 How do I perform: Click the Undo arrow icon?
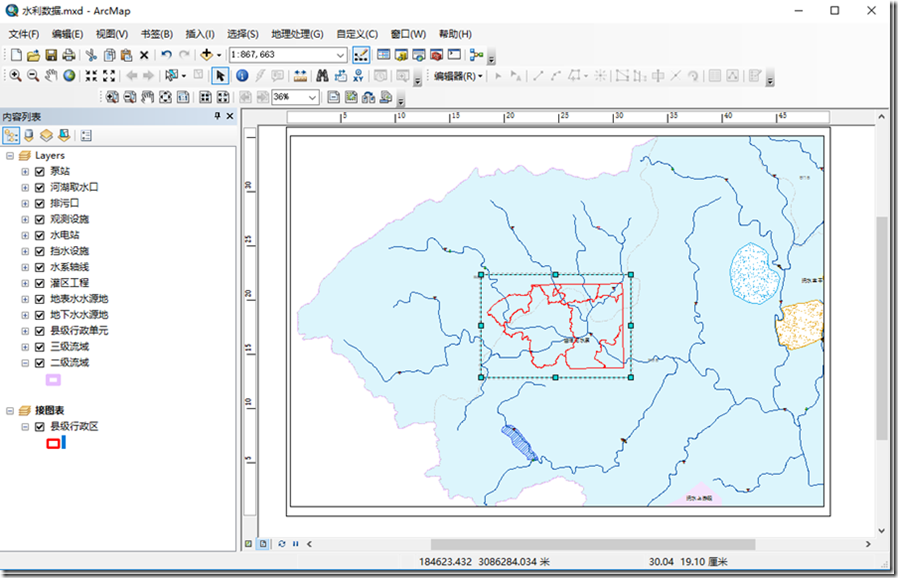[166, 55]
